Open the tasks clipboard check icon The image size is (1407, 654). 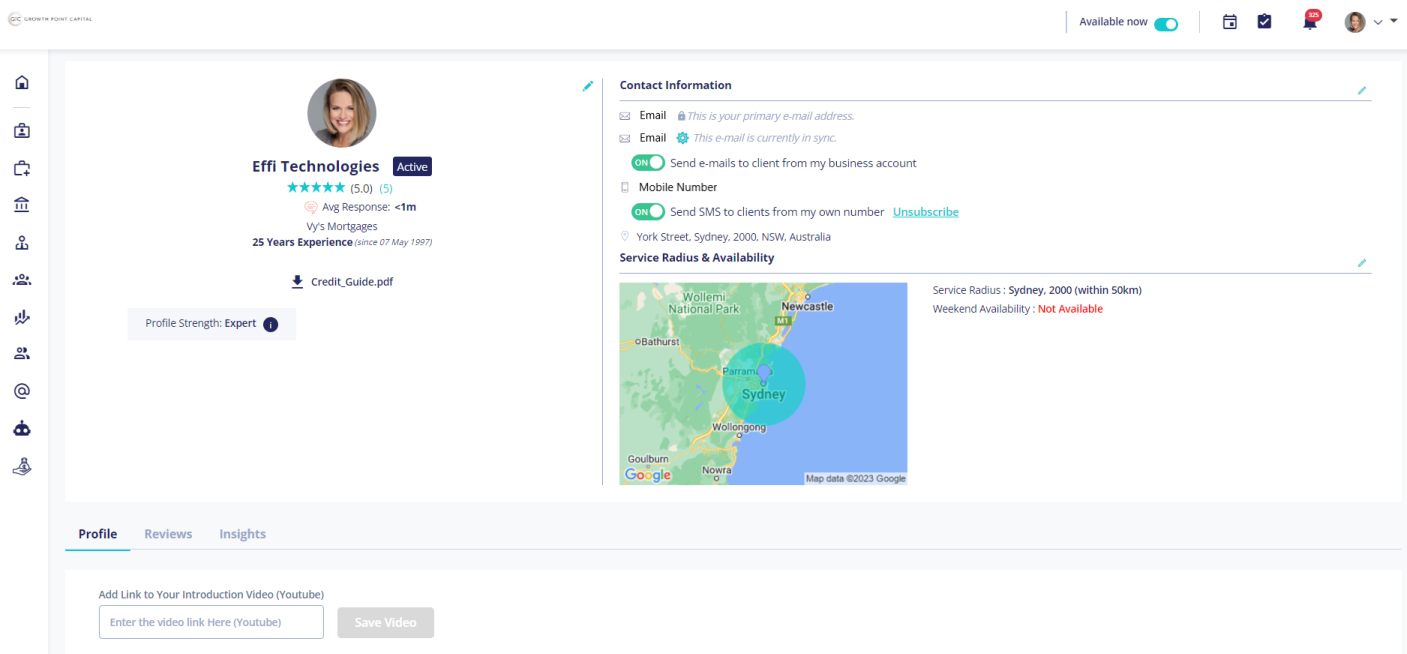coord(1264,22)
